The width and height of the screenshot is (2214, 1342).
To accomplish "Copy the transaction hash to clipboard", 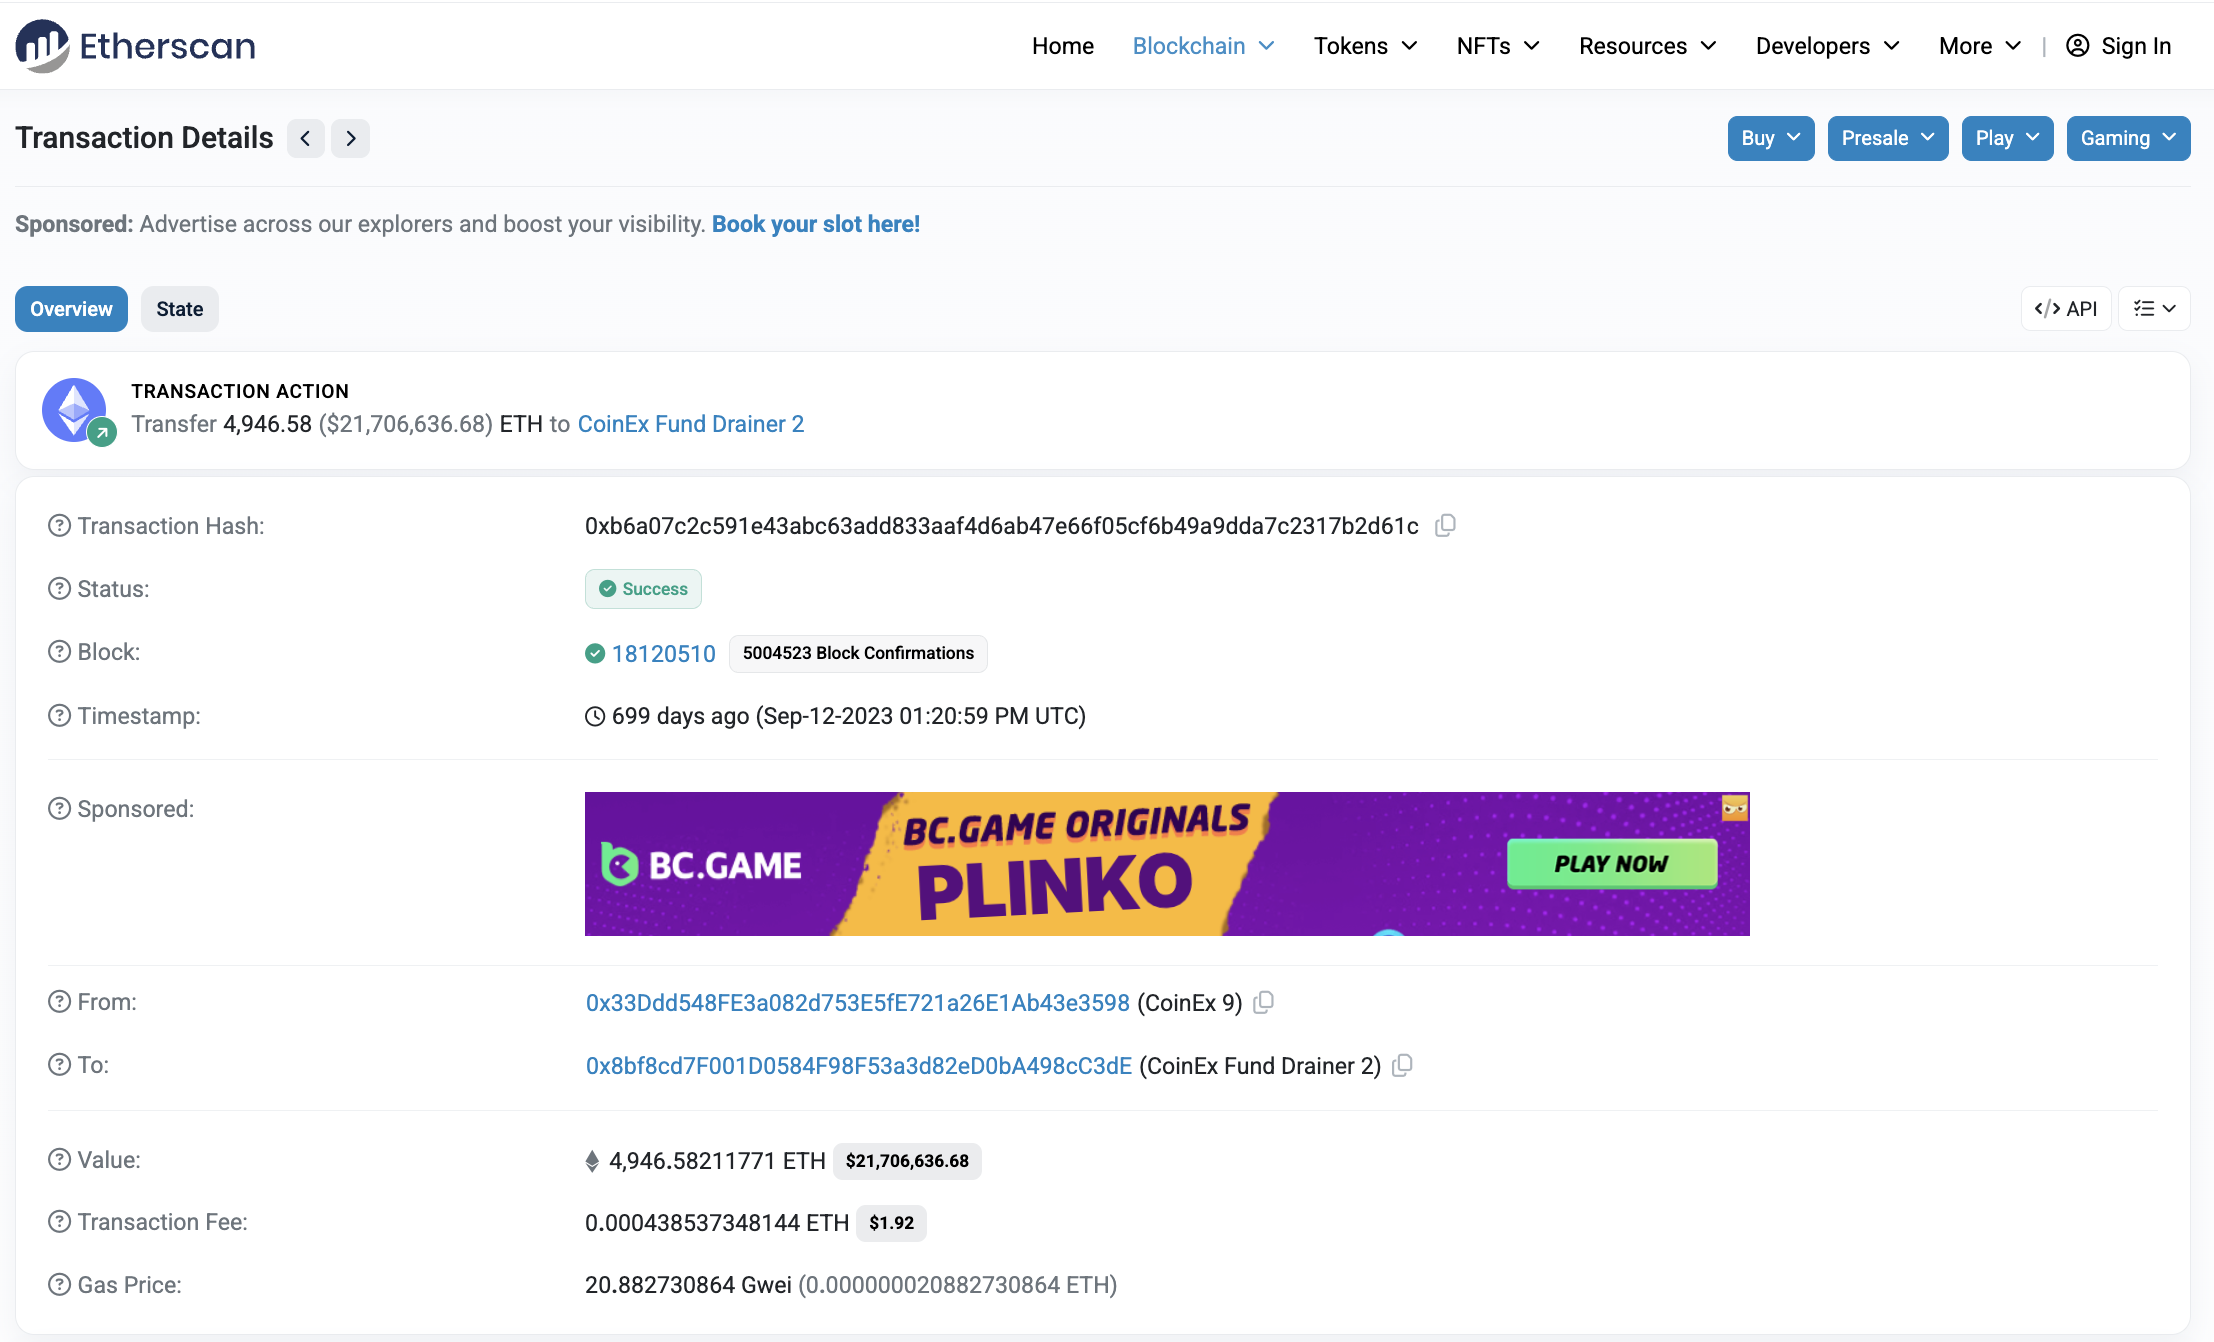I will 1445,525.
